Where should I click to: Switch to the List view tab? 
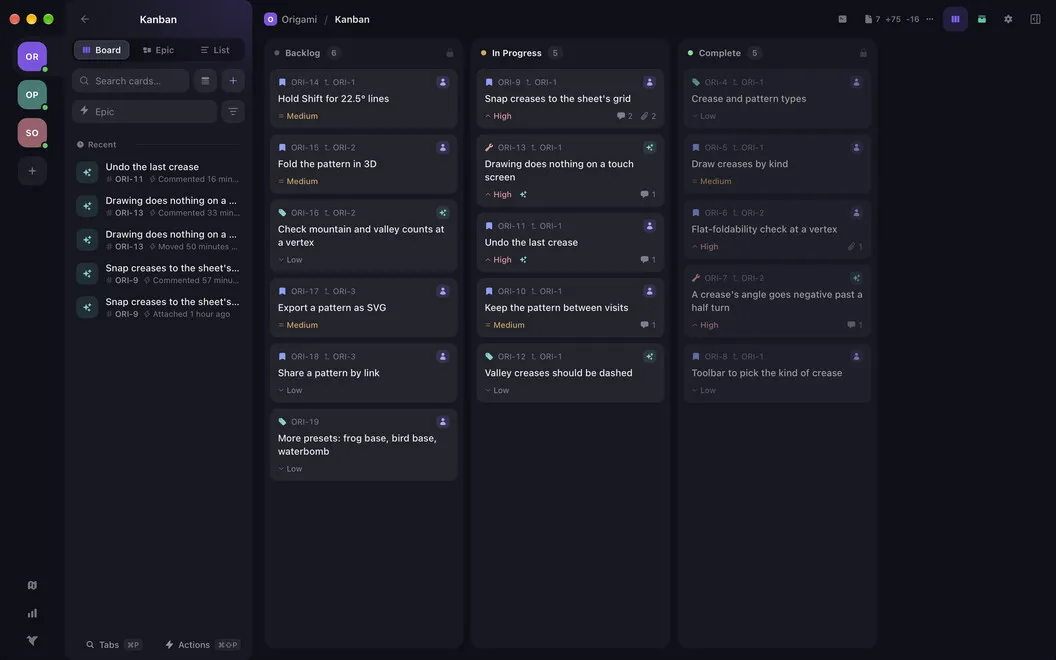pos(215,50)
